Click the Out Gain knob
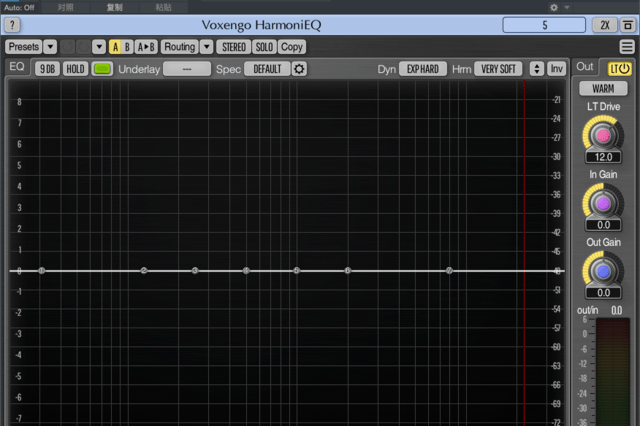640x426 pixels. 603,271
